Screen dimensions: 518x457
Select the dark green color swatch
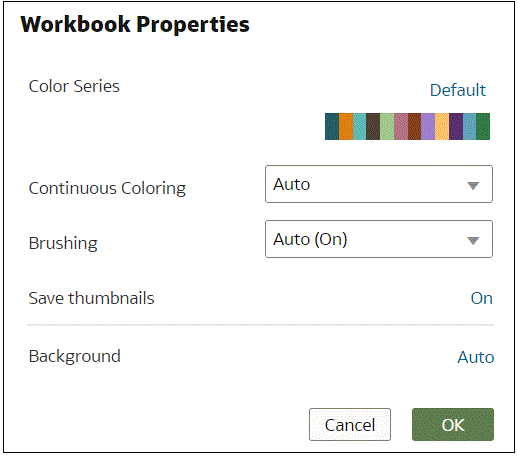point(483,126)
